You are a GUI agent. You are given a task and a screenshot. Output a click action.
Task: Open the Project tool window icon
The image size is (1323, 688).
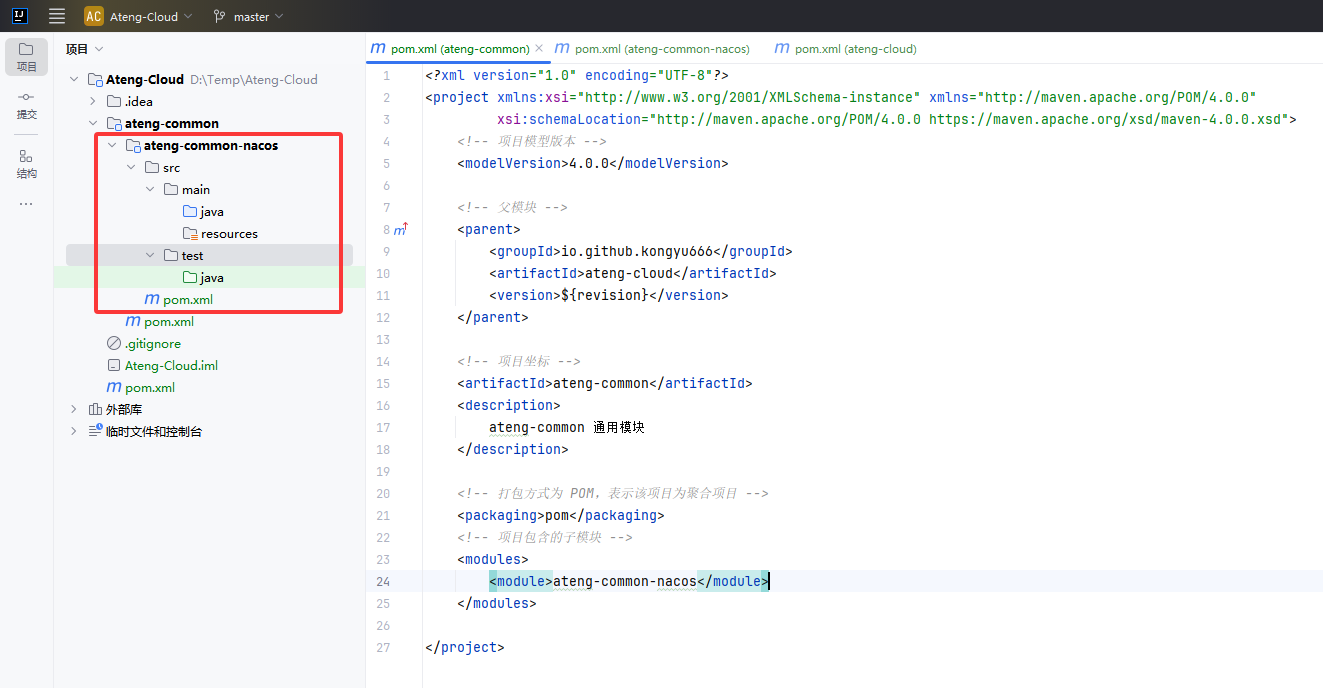click(26, 57)
